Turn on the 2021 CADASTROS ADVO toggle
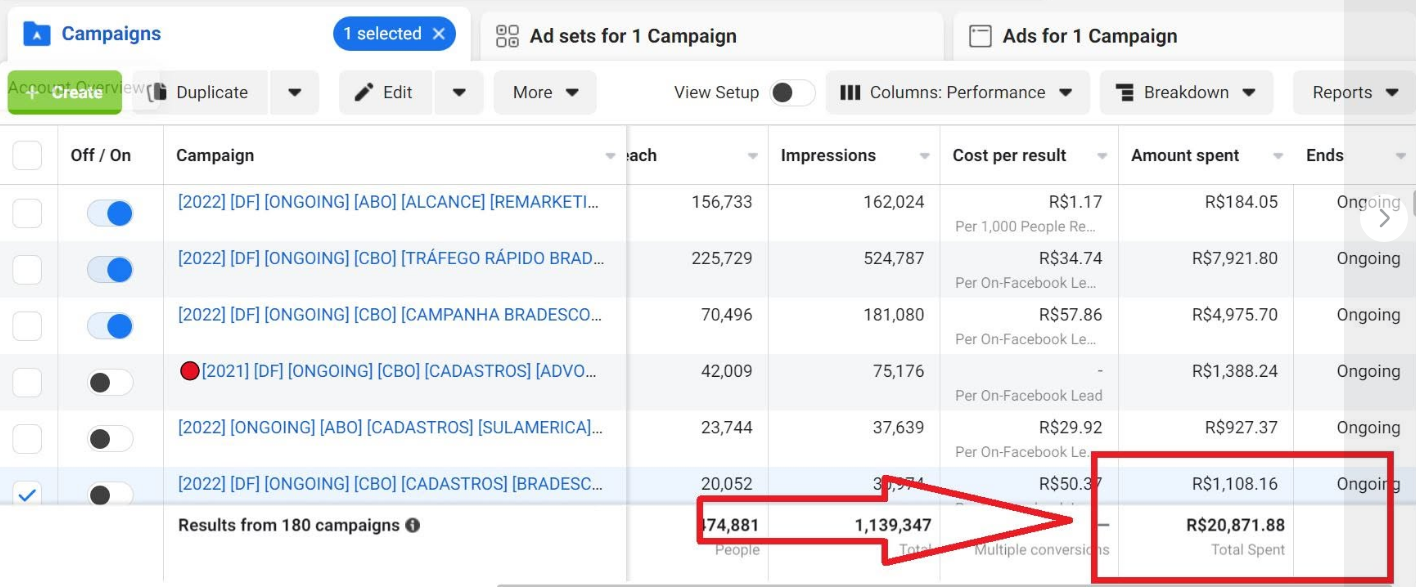 (110, 382)
